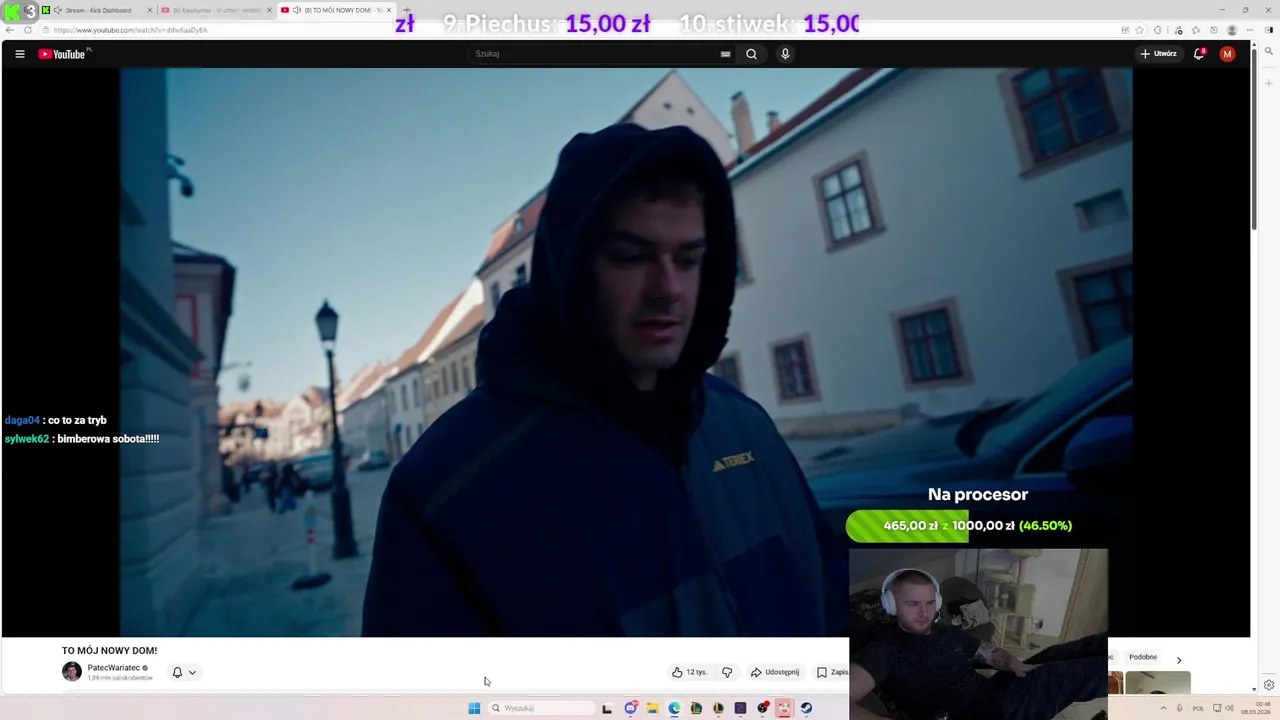Open YouTube notifications bell
Screen dimensions: 1280x720
[1198, 54]
